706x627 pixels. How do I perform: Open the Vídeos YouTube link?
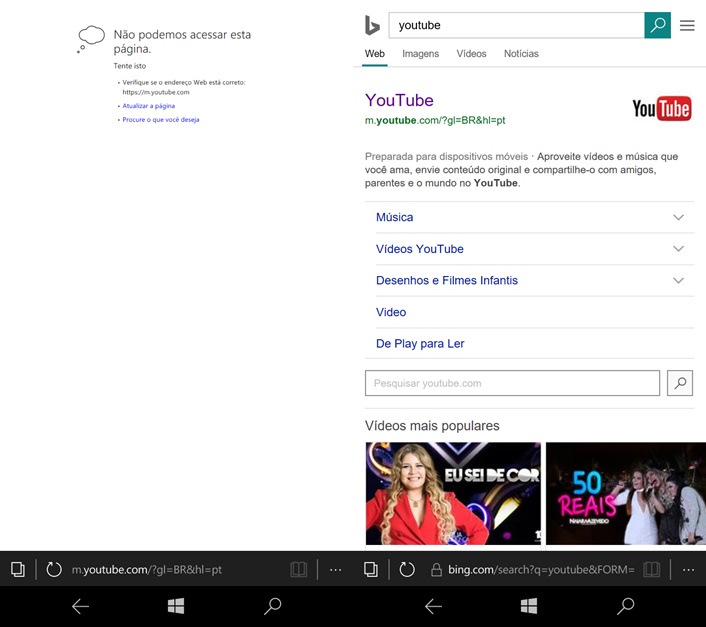pos(420,249)
